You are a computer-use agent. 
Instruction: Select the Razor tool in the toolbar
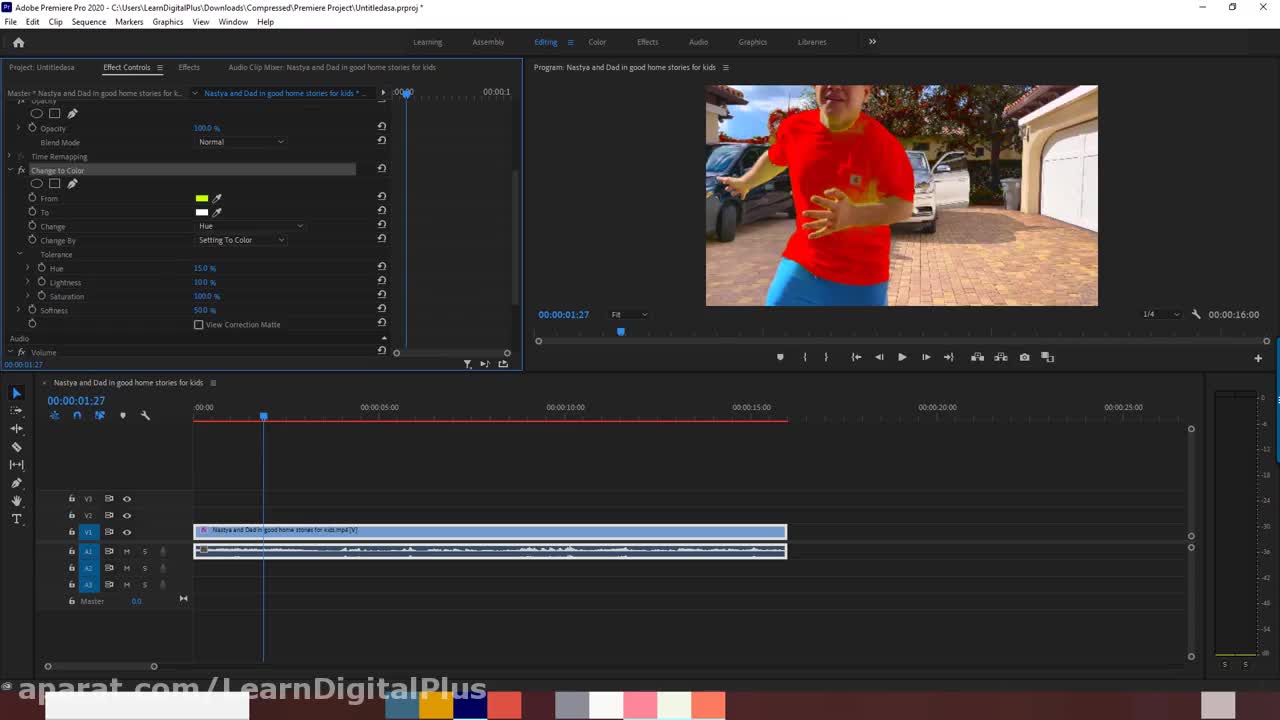click(16, 447)
